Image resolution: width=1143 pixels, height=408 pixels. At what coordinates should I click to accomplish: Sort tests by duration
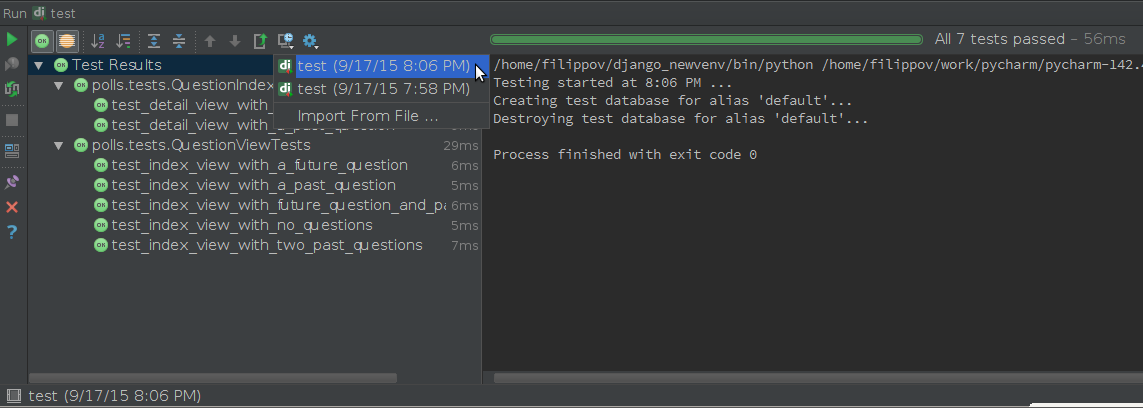click(123, 41)
